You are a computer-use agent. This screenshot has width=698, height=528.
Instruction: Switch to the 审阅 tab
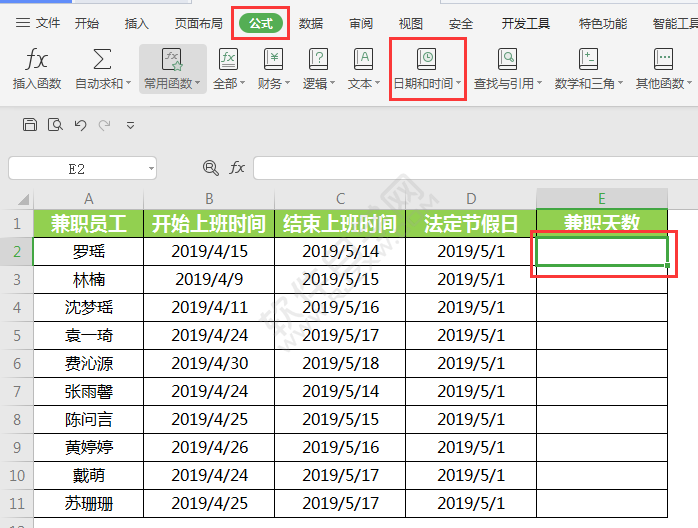361,23
